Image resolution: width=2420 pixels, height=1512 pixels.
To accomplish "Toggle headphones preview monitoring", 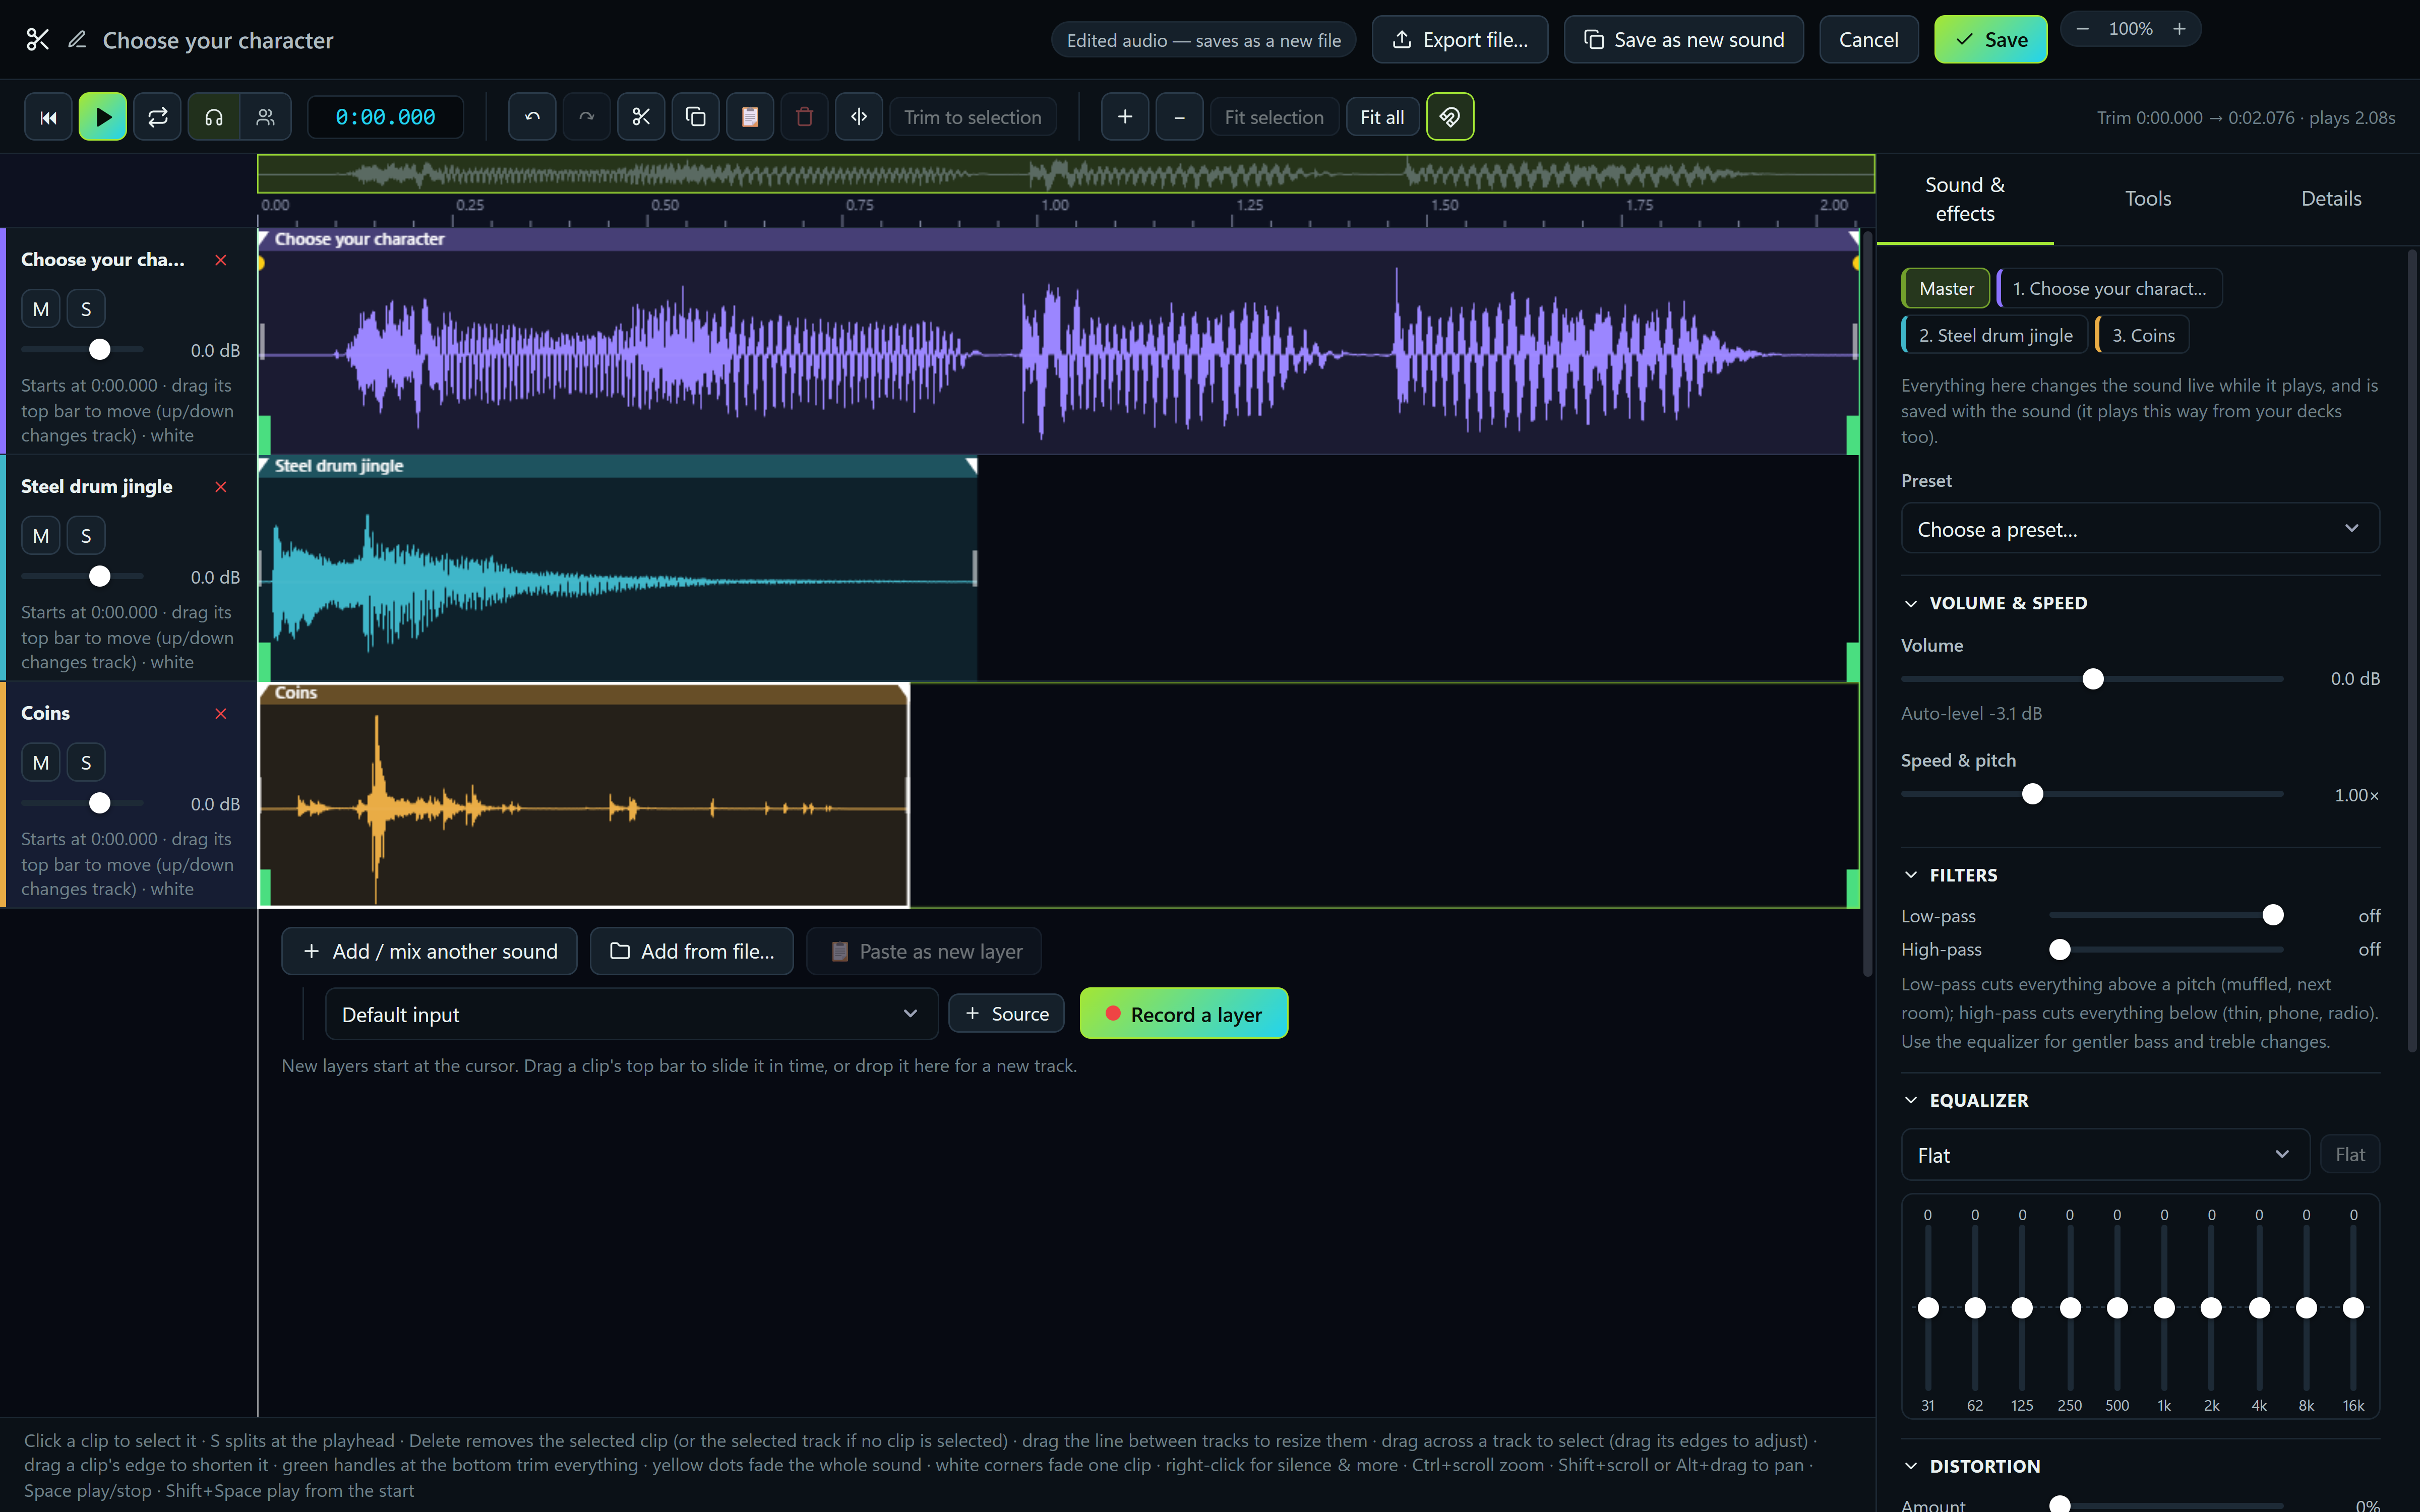I will pos(214,117).
